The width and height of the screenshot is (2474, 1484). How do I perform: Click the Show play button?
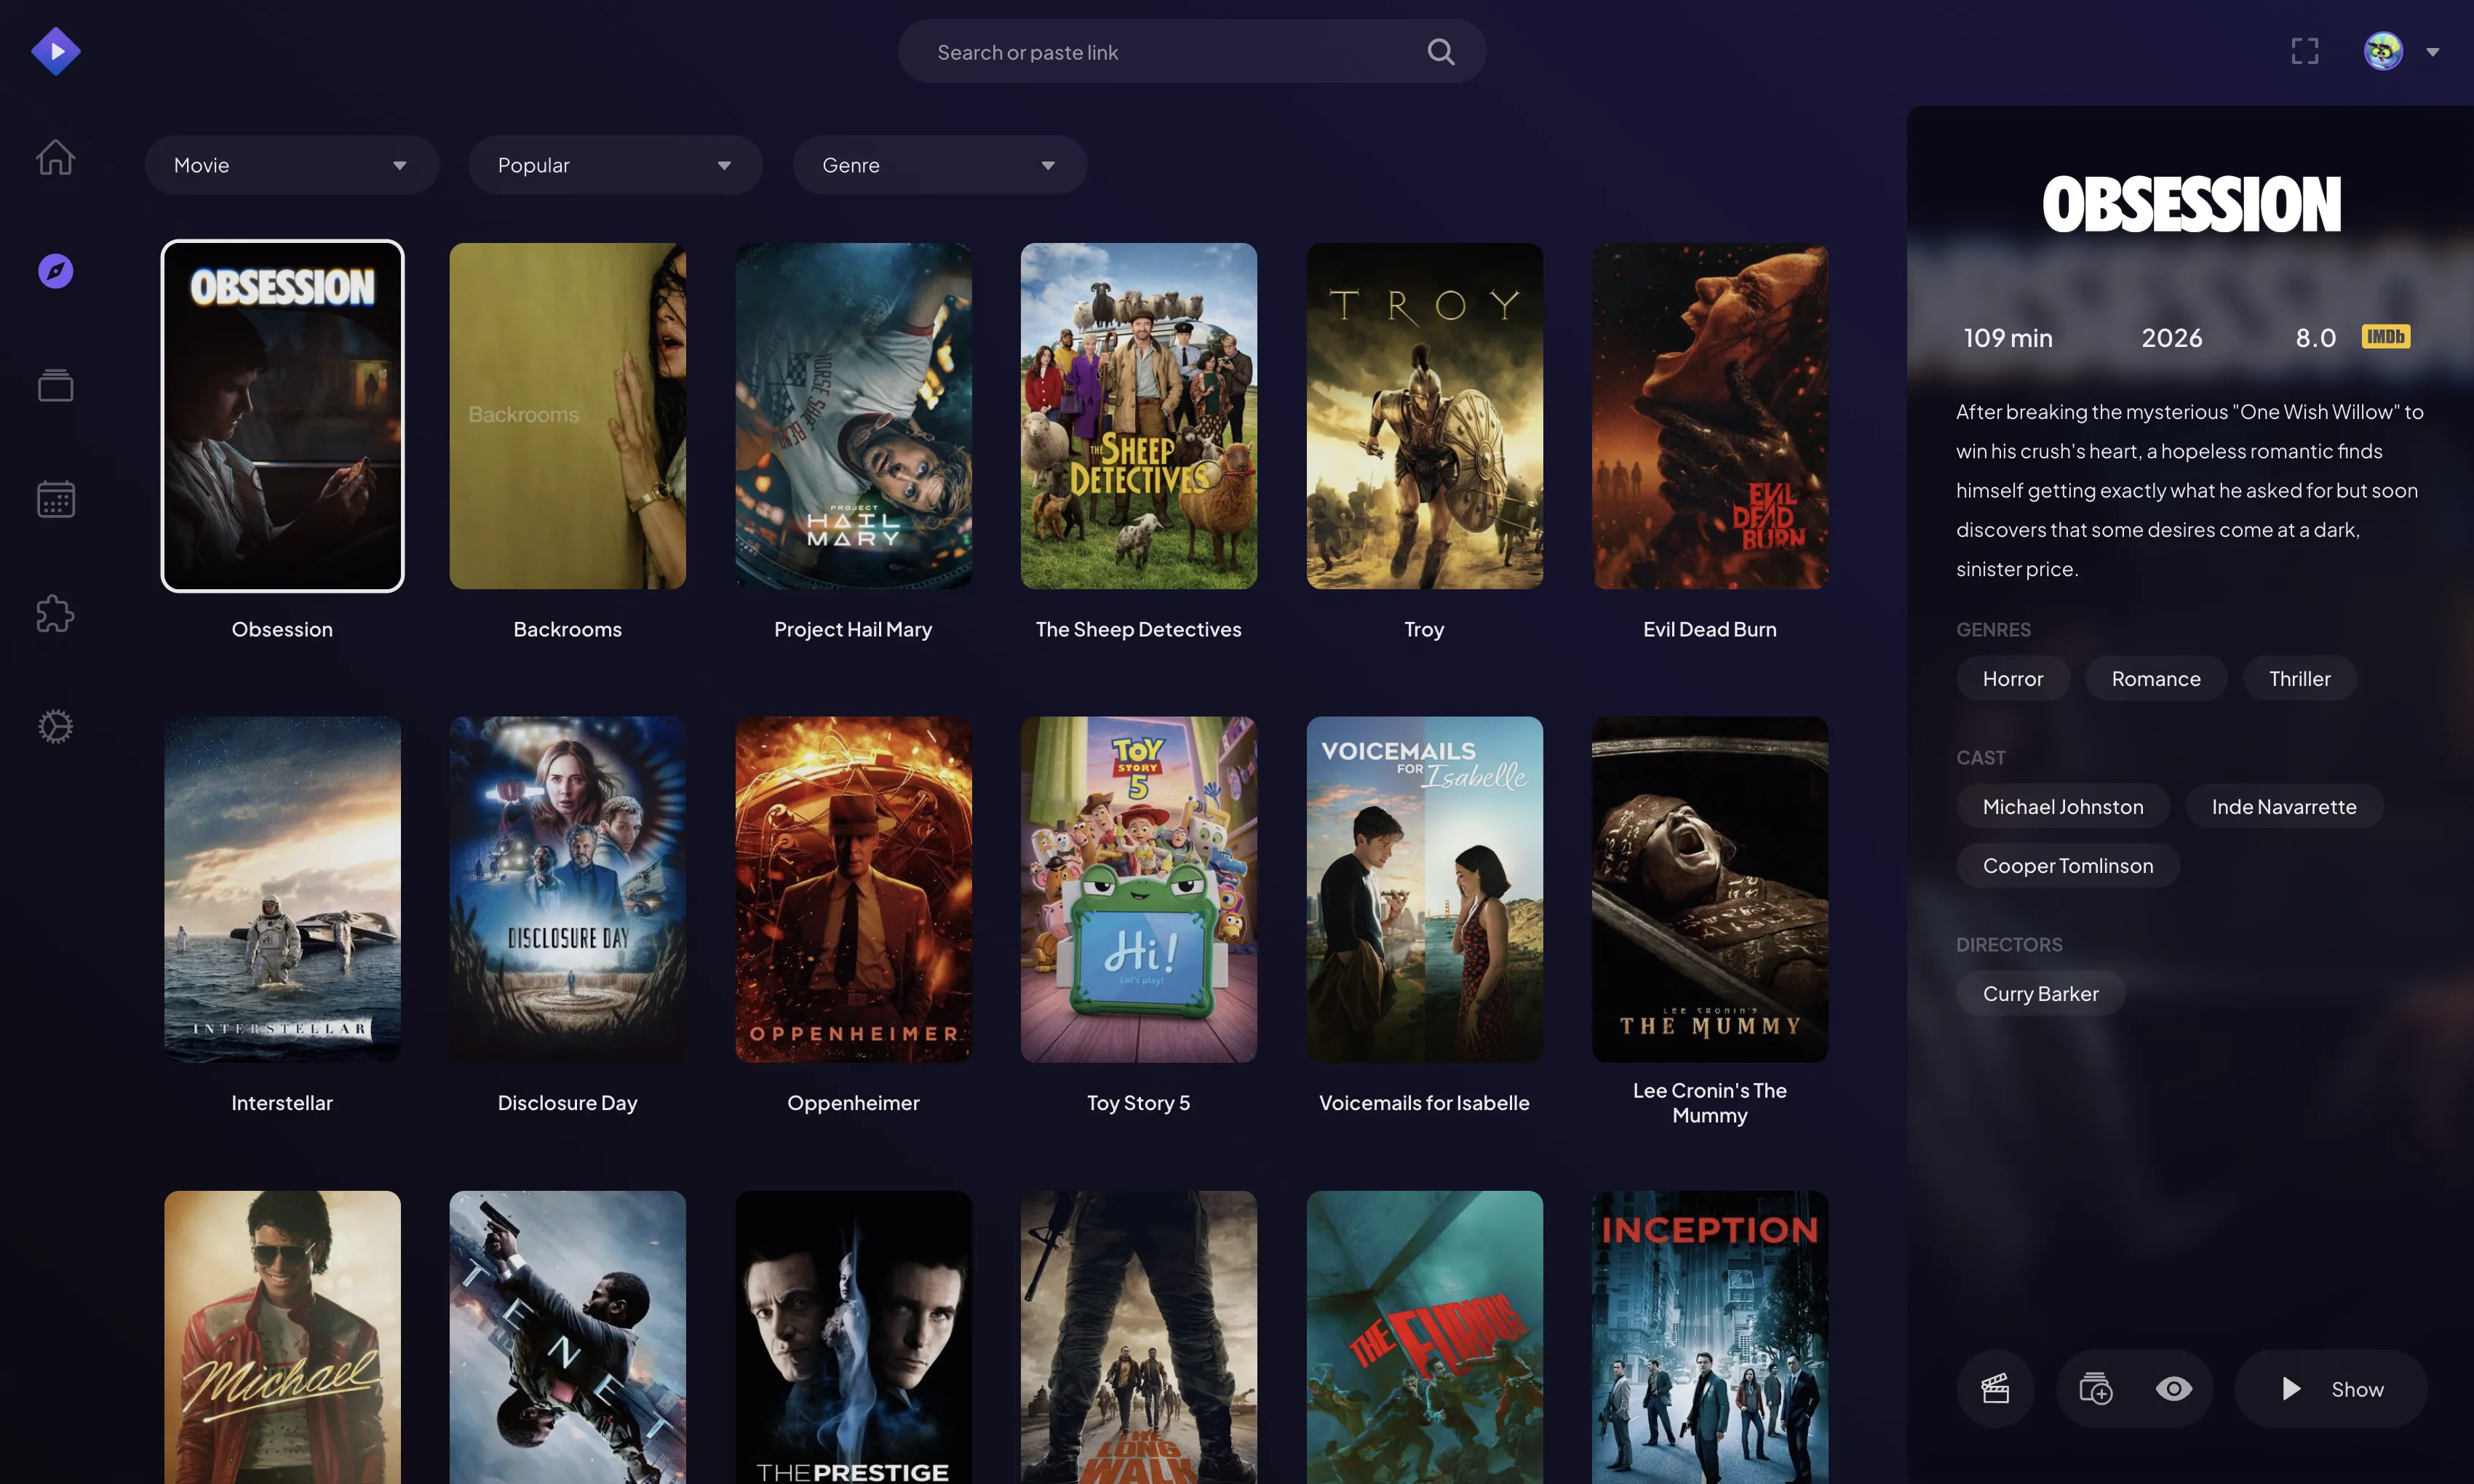(2331, 1389)
